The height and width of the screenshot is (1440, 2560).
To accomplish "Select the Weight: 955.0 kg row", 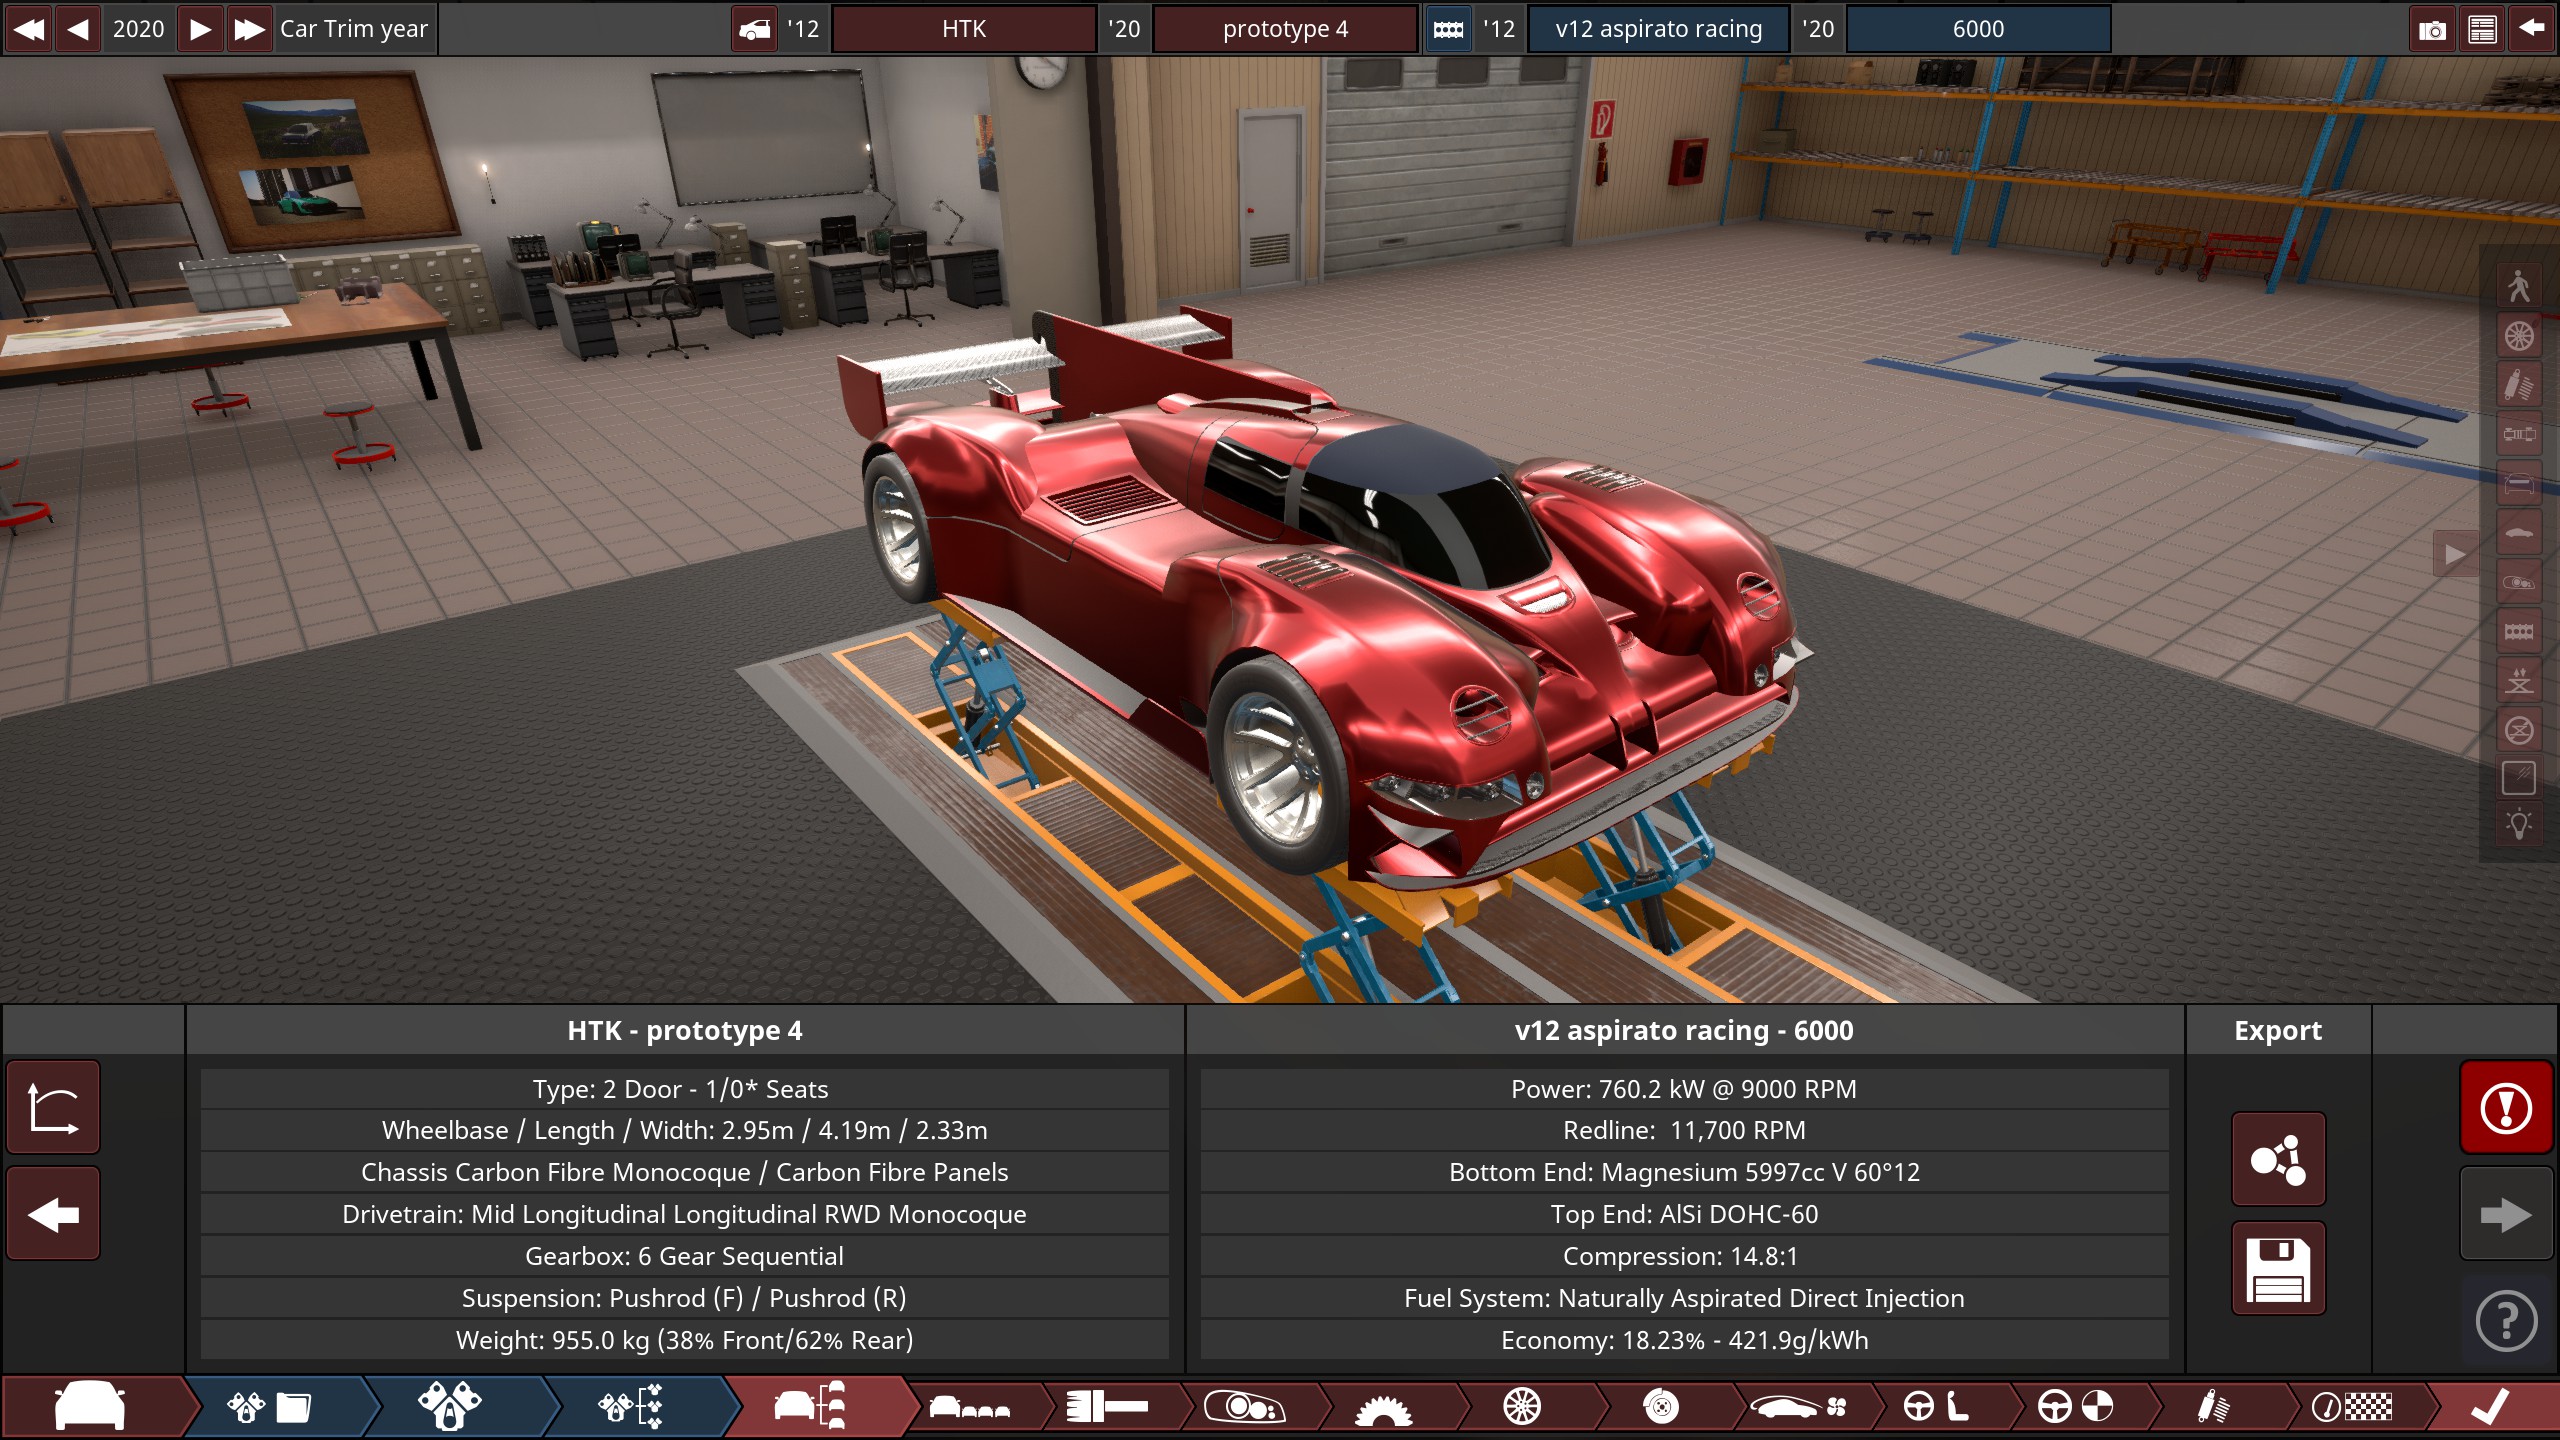I will (684, 1340).
